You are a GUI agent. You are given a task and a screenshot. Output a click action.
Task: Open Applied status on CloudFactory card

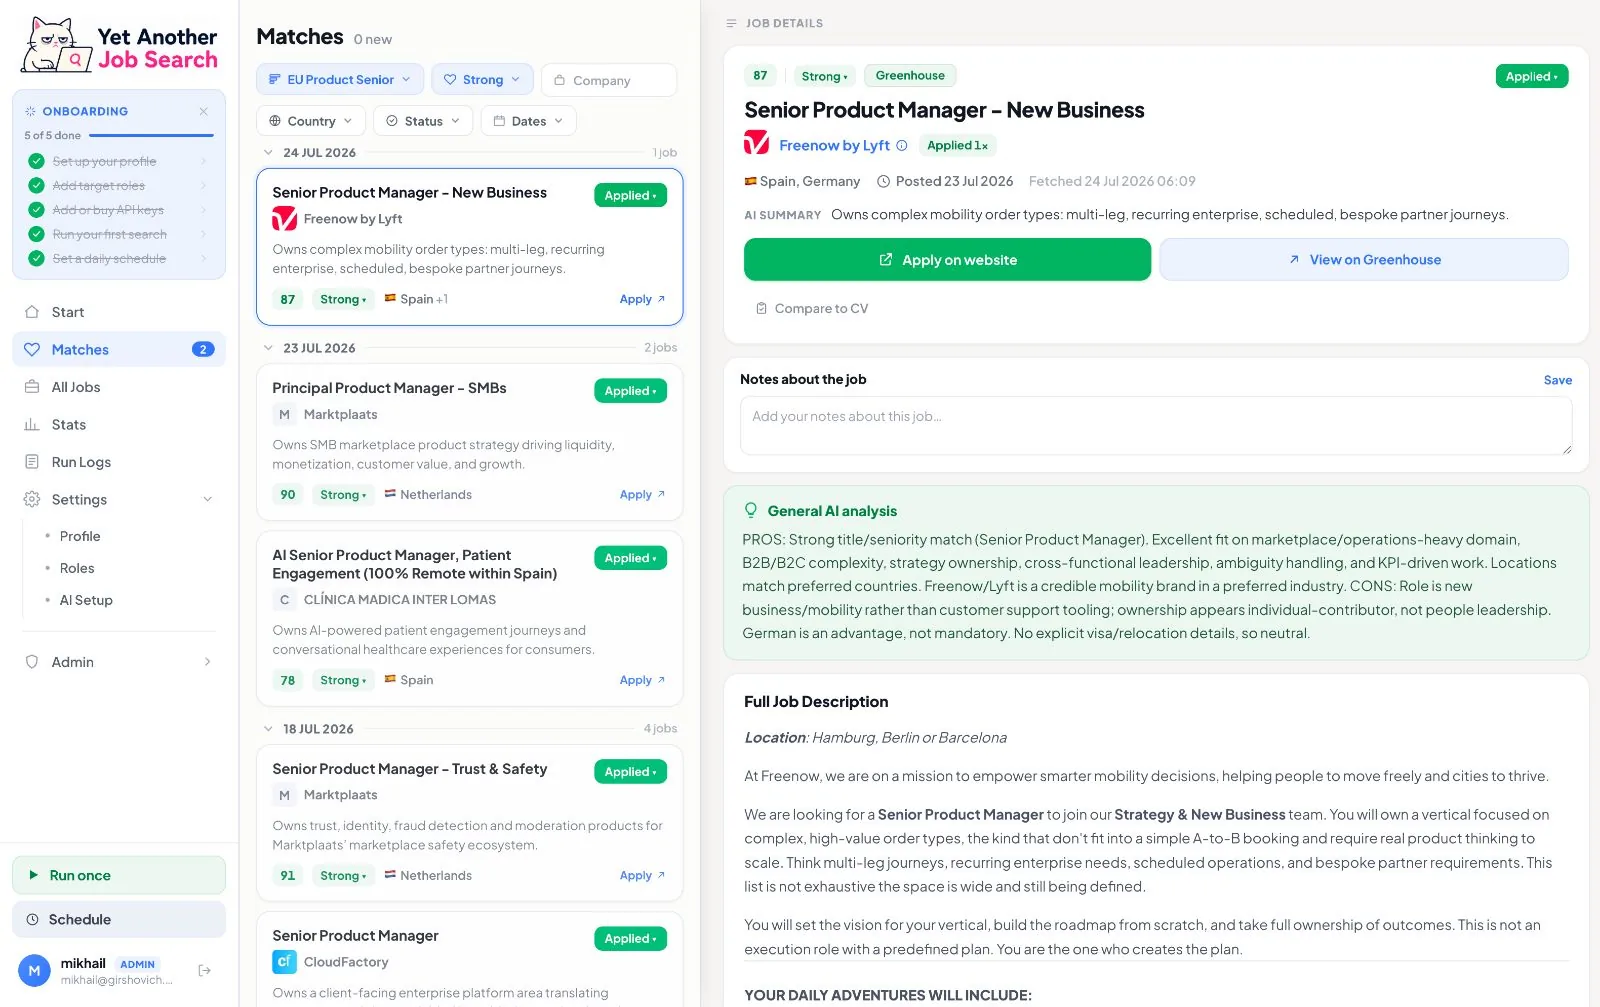(630, 939)
